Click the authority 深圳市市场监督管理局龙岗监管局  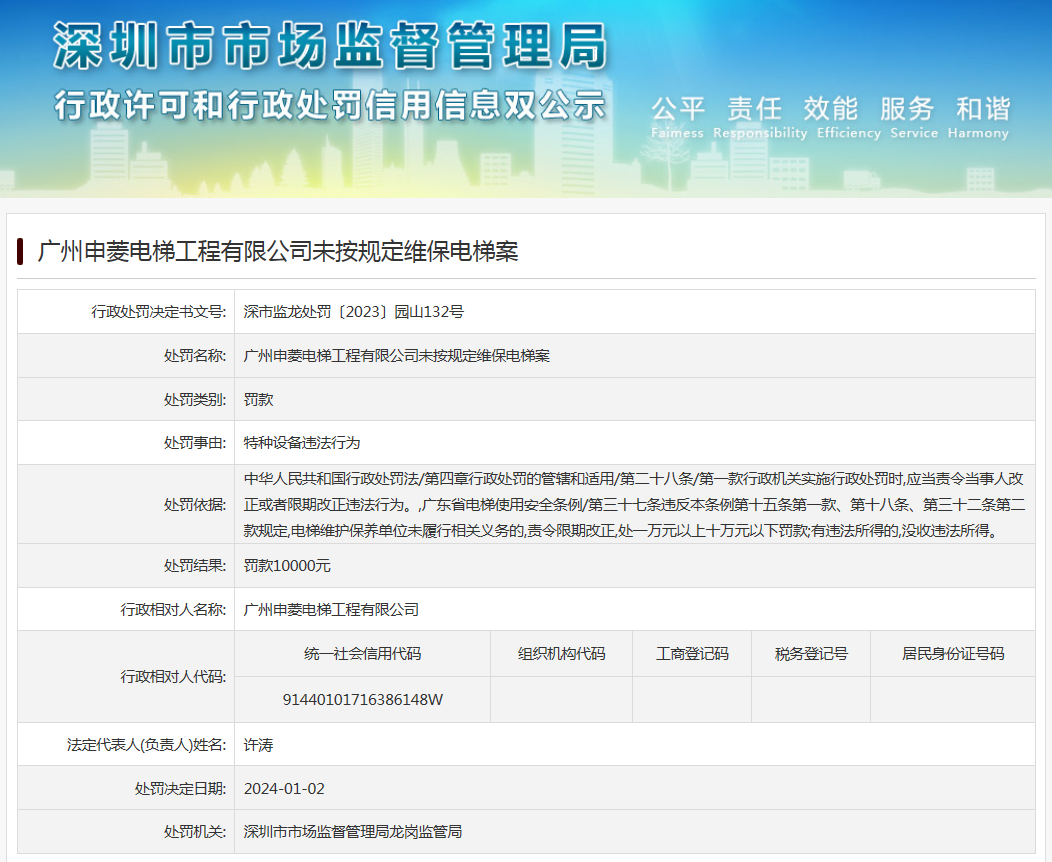pyautogui.click(x=353, y=832)
